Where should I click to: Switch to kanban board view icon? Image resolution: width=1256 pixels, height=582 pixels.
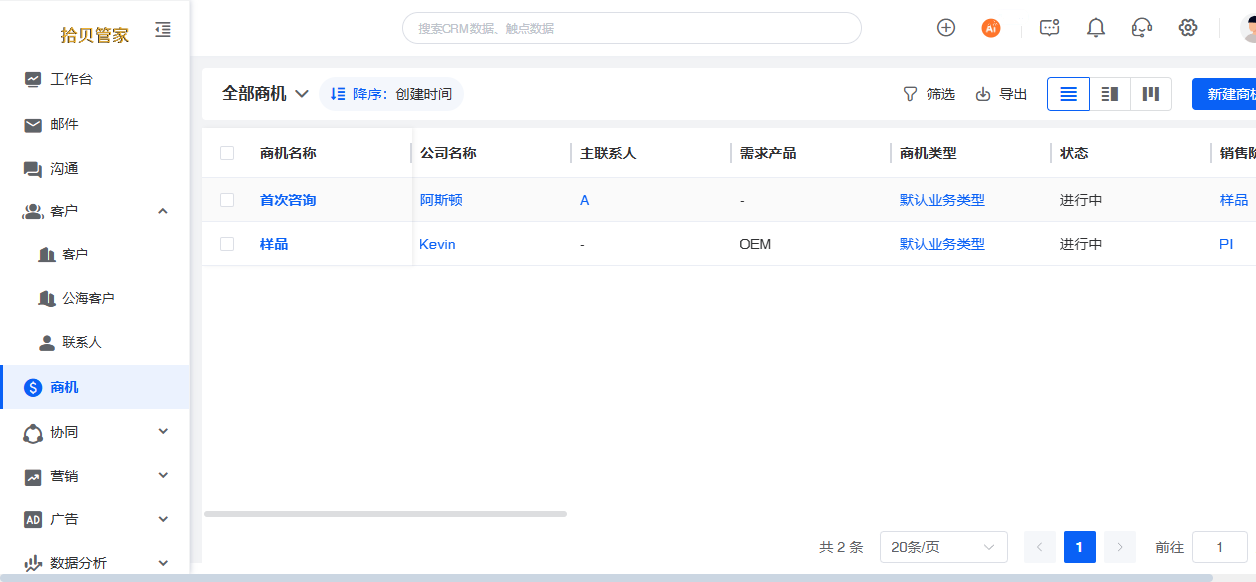(x=1151, y=94)
